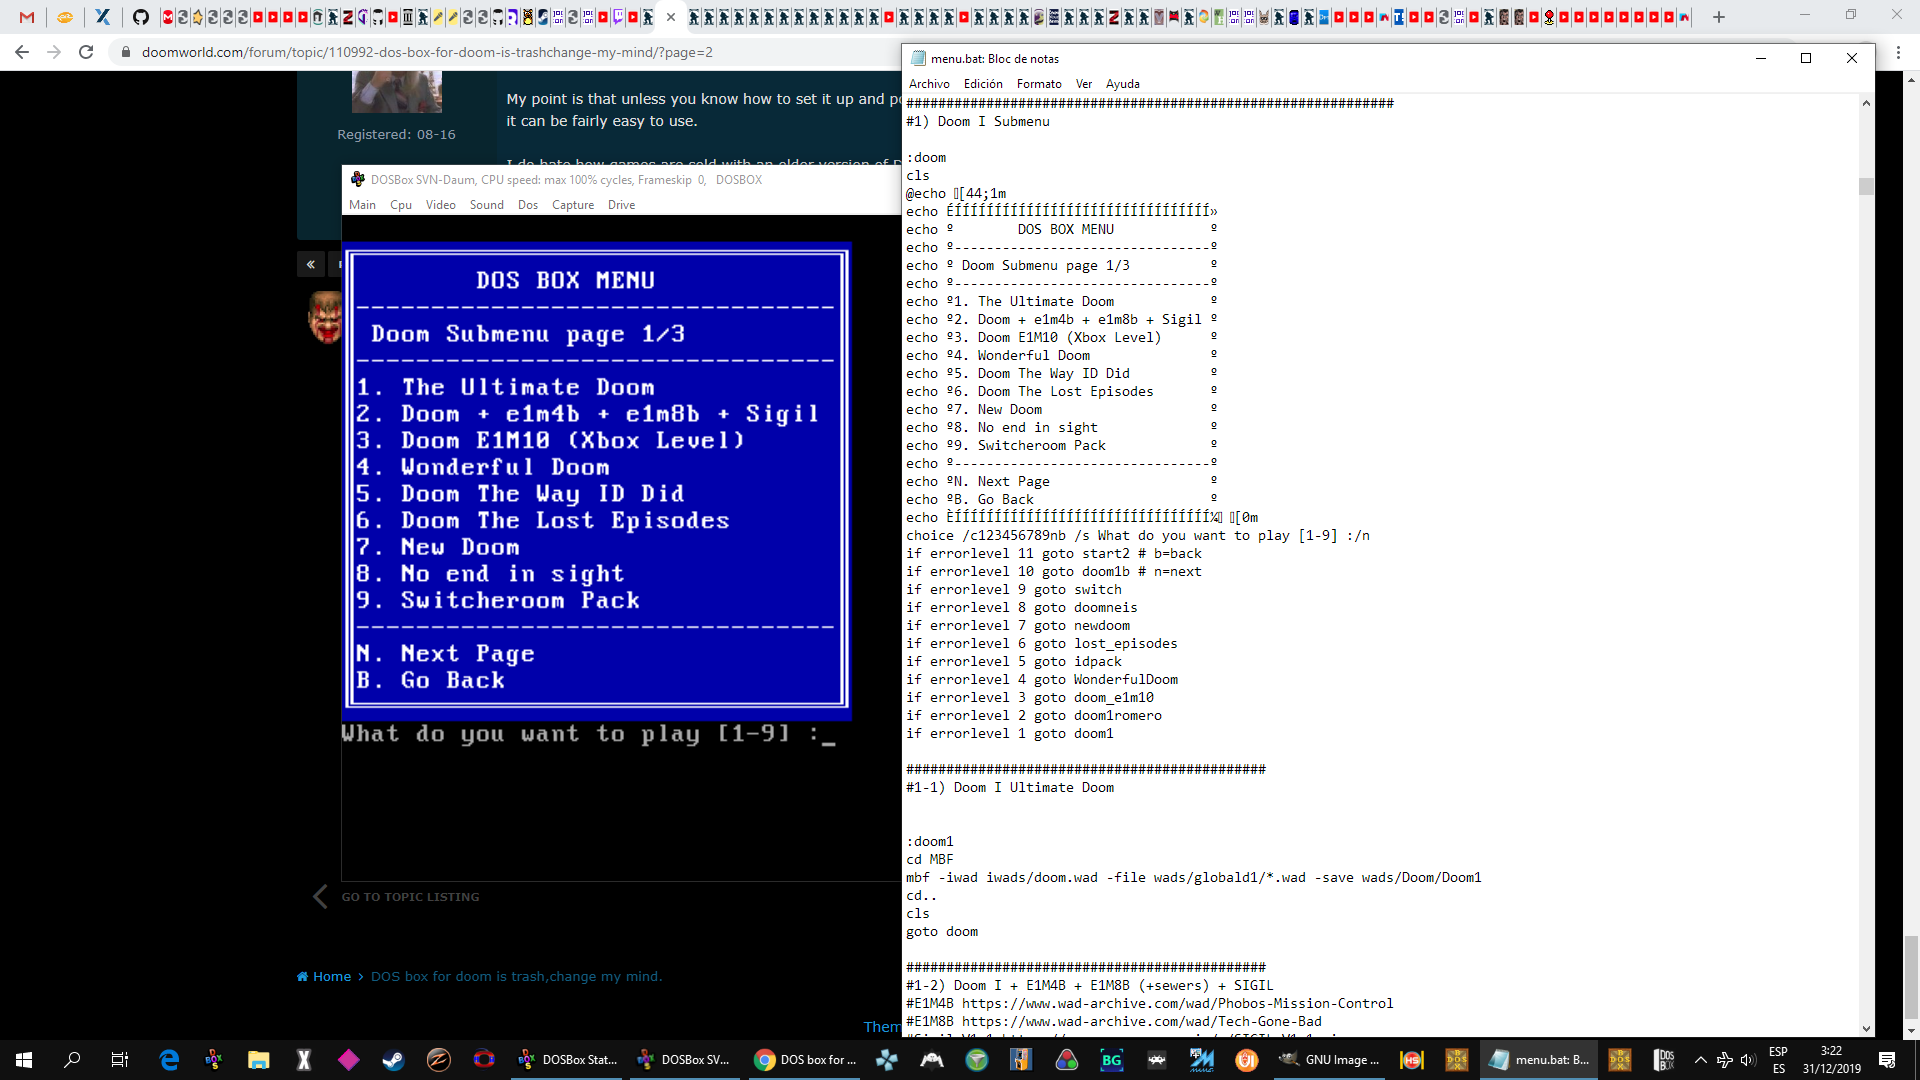Click the Doom marine forum avatar

pyautogui.click(x=324, y=318)
